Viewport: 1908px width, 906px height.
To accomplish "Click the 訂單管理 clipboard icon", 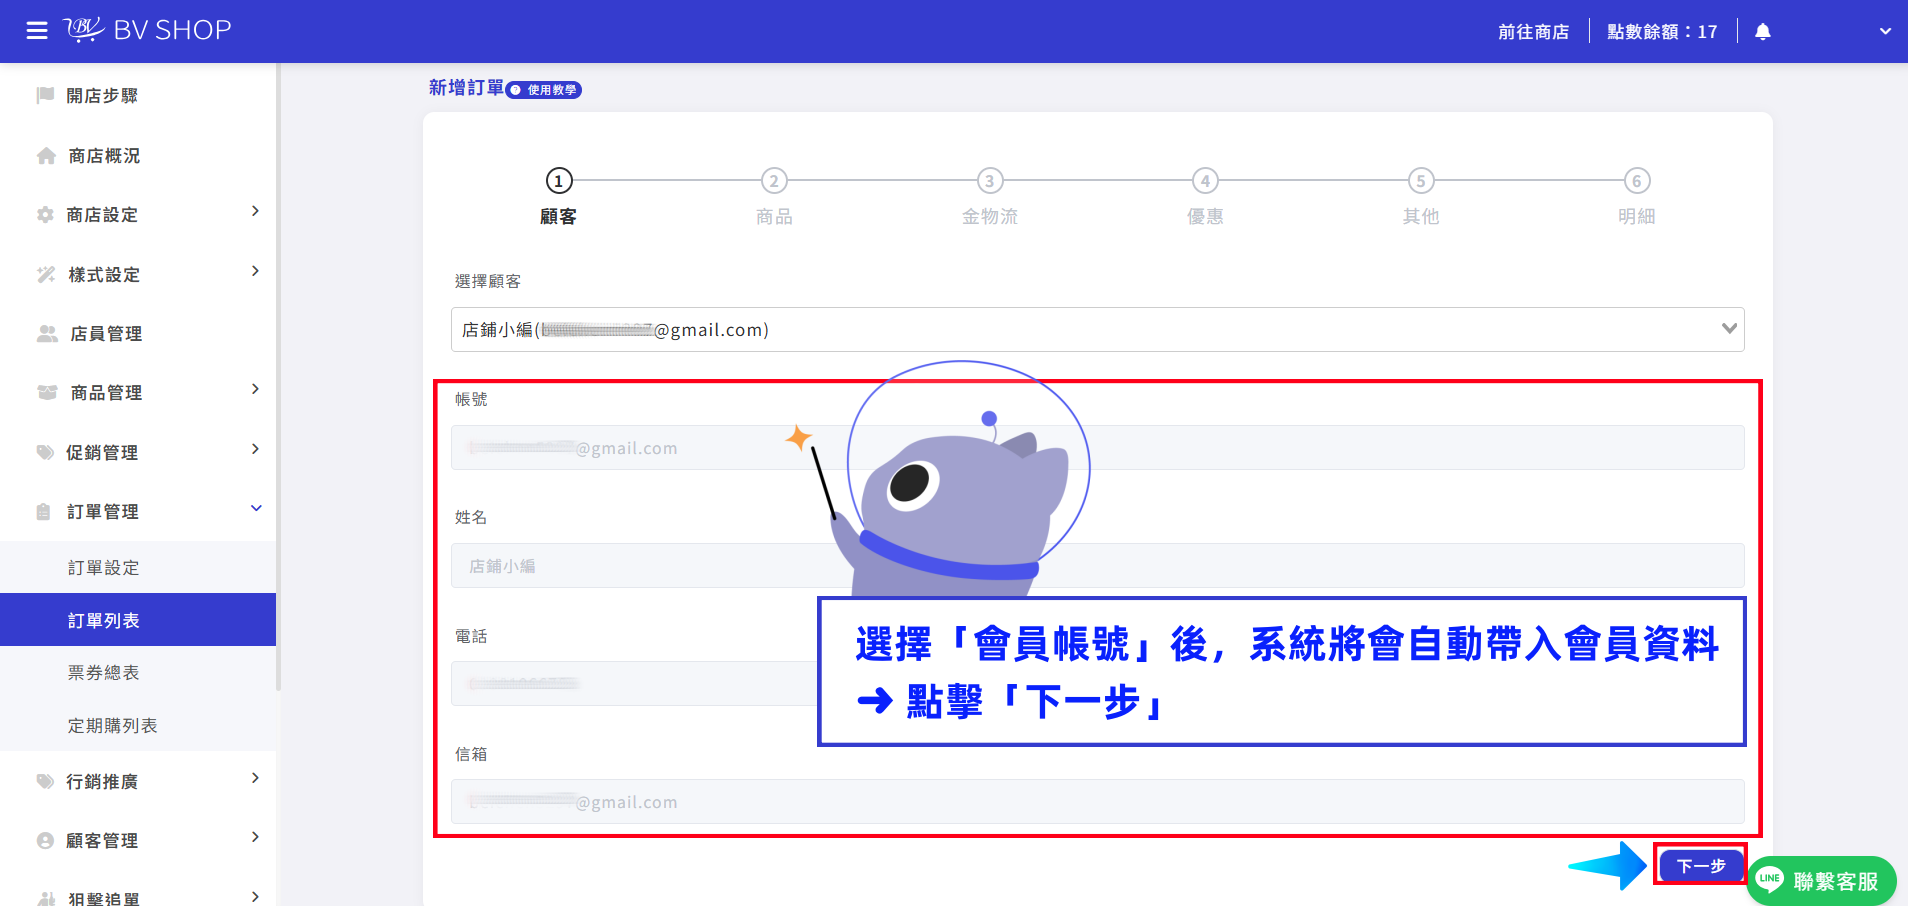I will (44, 512).
